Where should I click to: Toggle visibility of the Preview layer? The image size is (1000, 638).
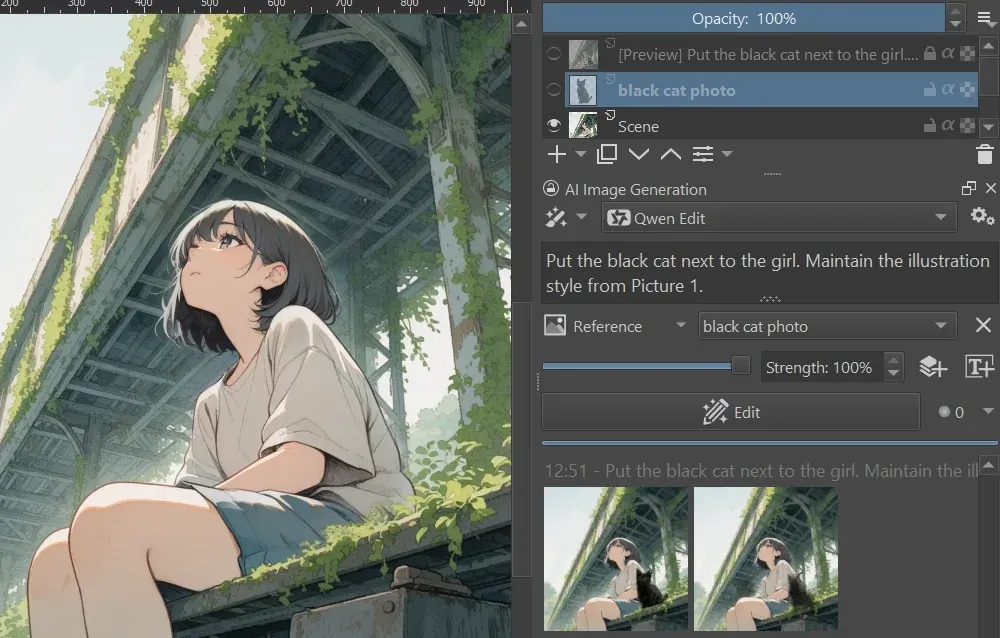(x=551, y=54)
